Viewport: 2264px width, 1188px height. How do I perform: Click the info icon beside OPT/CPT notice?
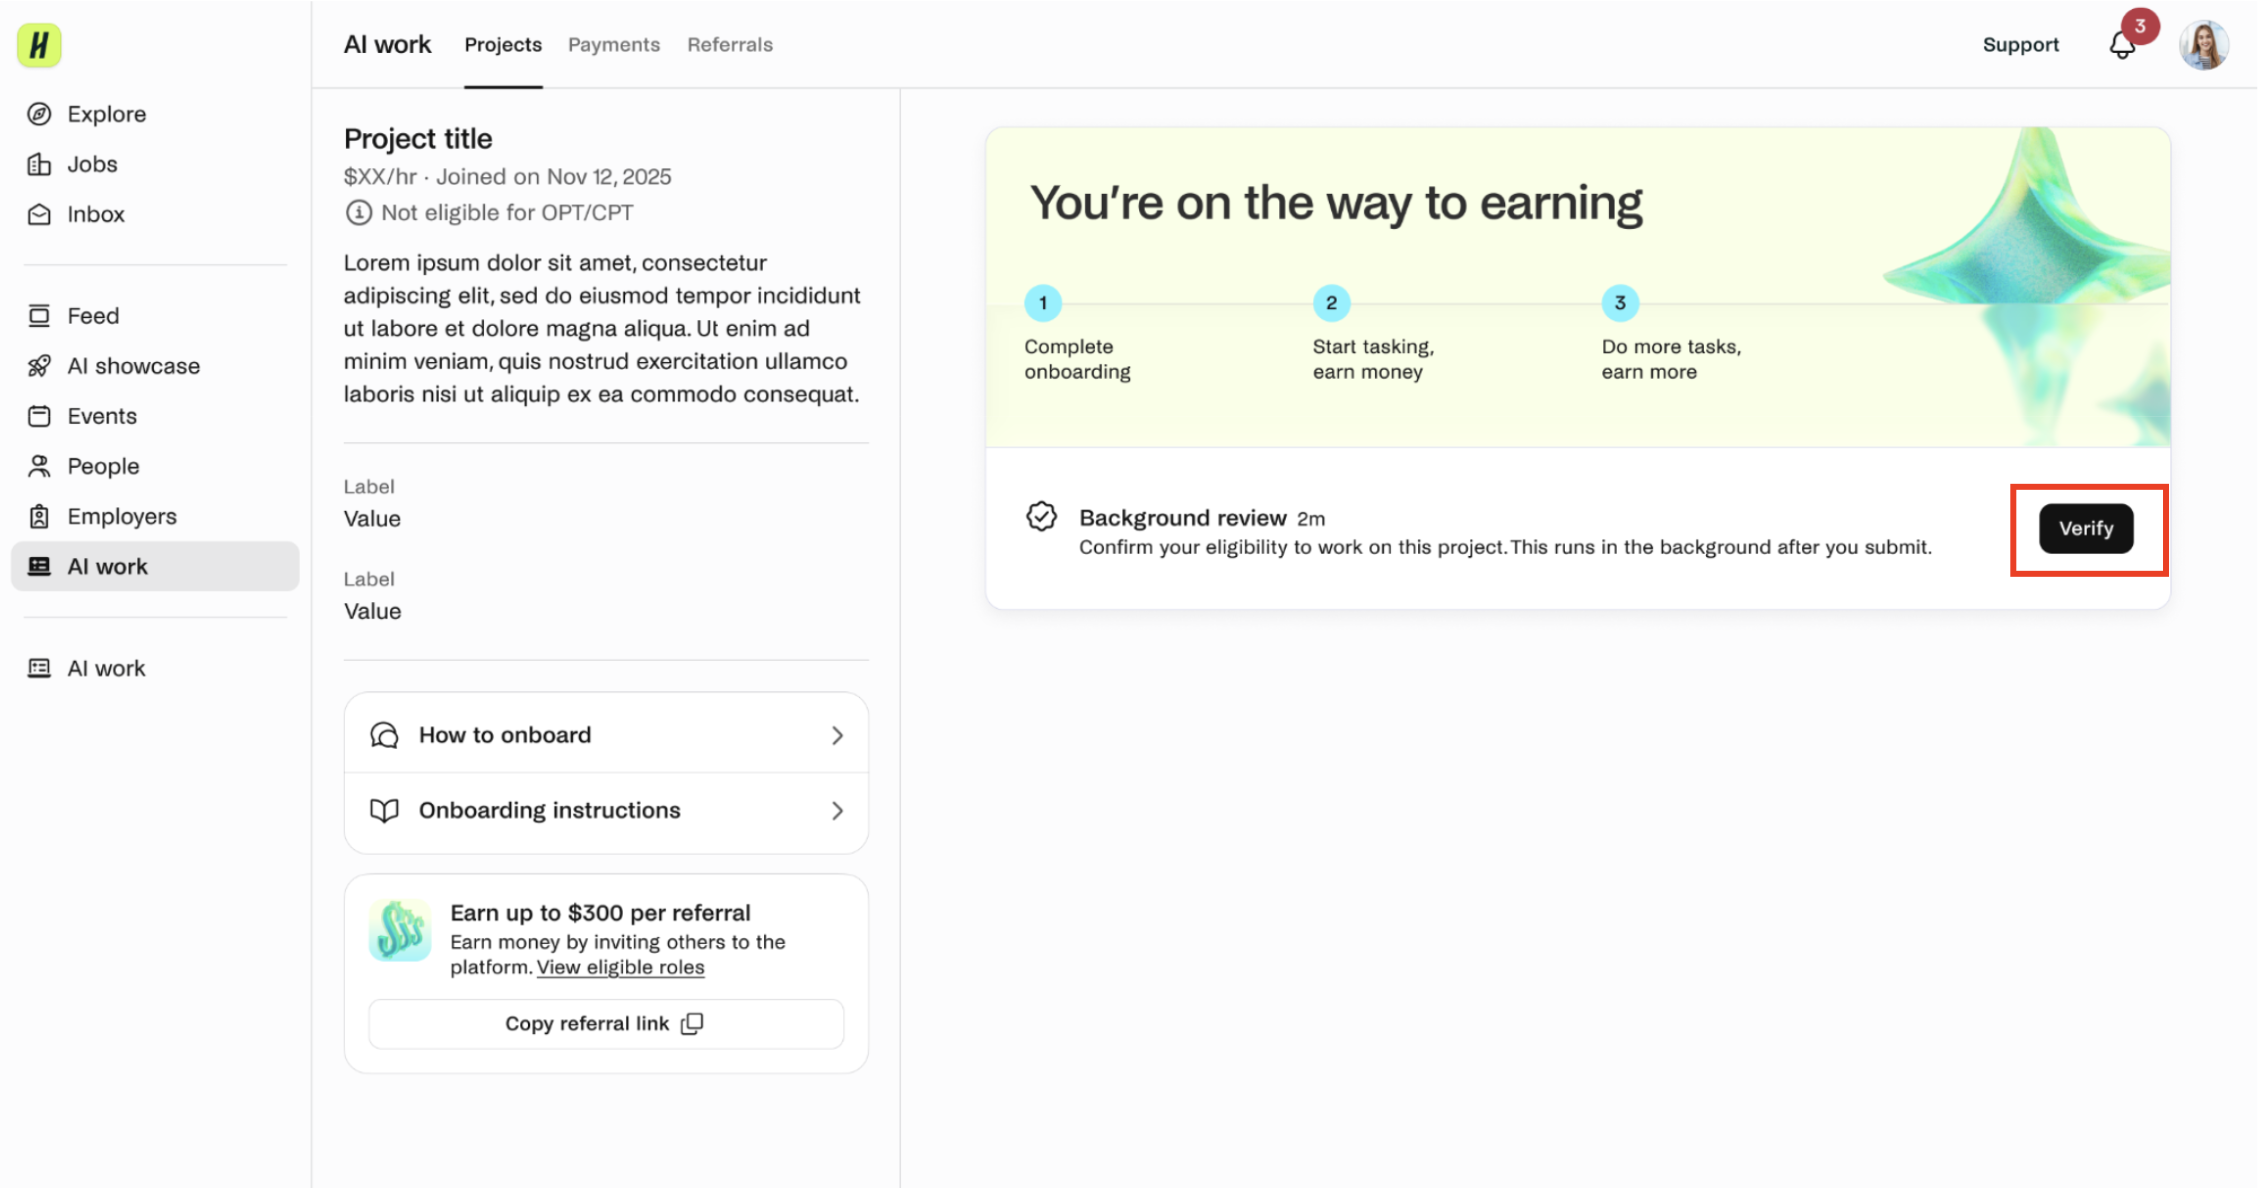(x=358, y=213)
